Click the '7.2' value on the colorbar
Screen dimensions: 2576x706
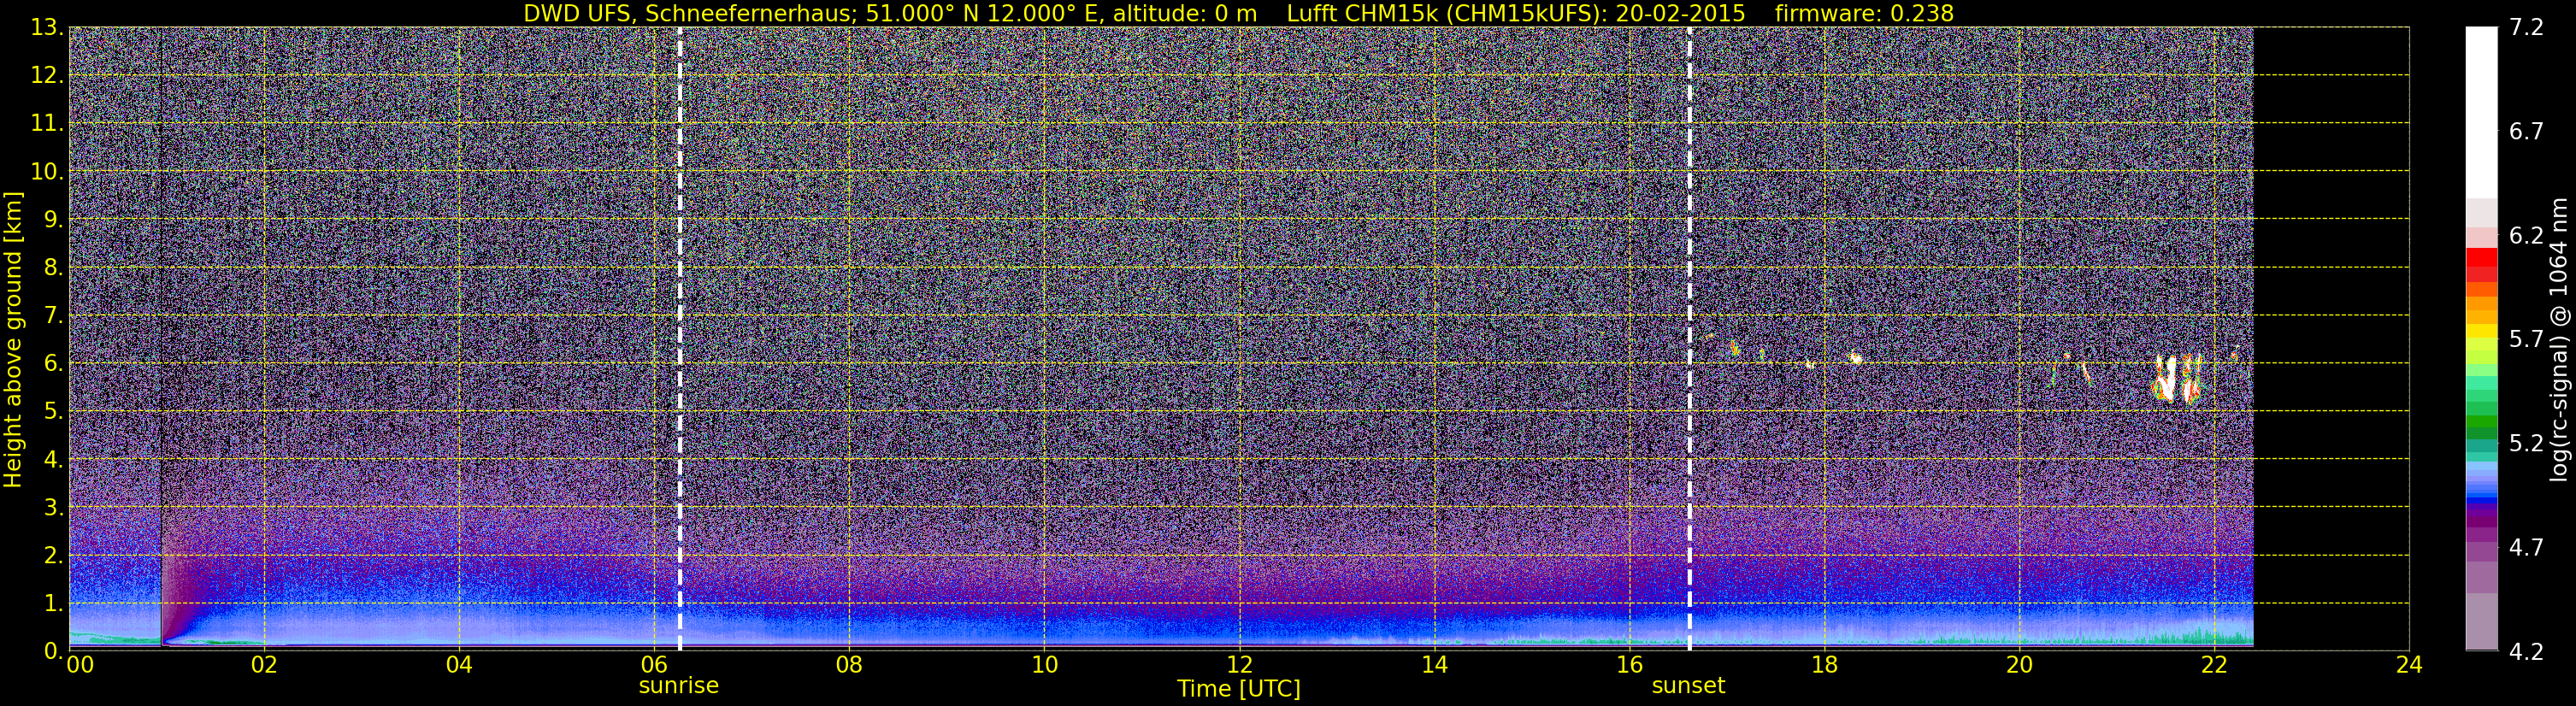[2526, 28]
